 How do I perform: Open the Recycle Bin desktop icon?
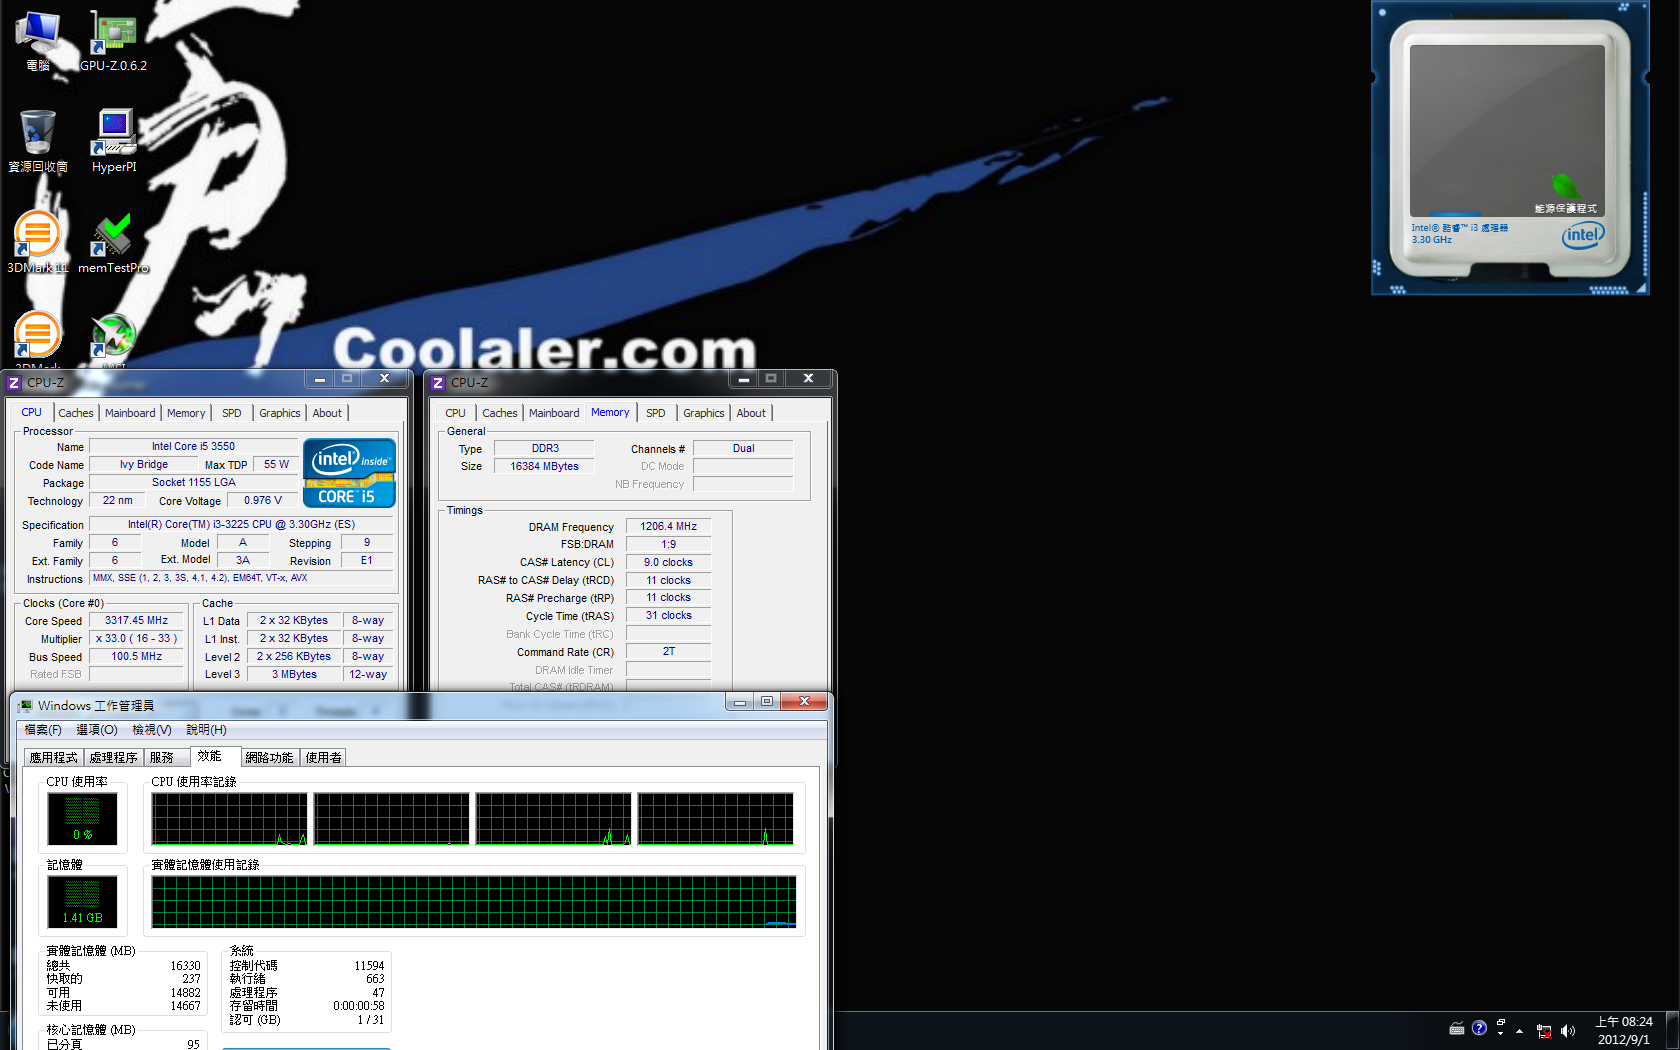coord(38,141)
